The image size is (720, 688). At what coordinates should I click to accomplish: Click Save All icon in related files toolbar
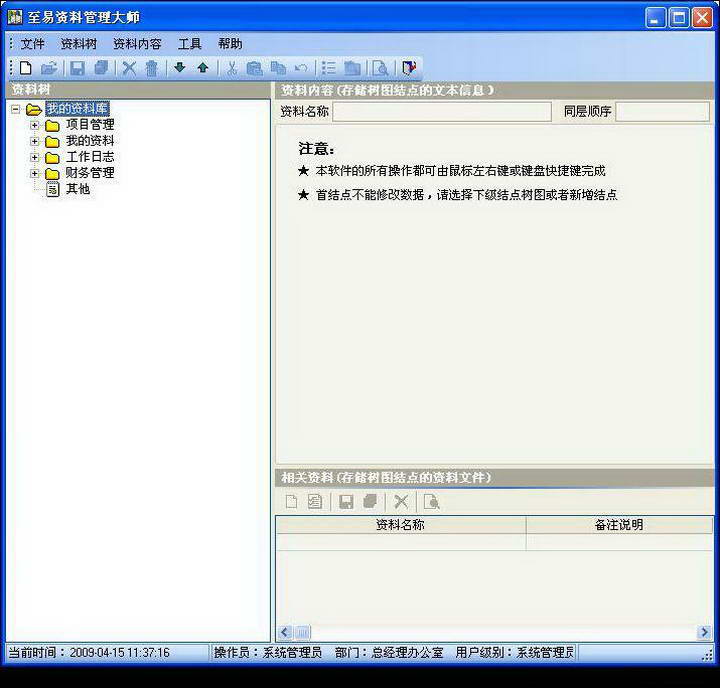(370, 501)
